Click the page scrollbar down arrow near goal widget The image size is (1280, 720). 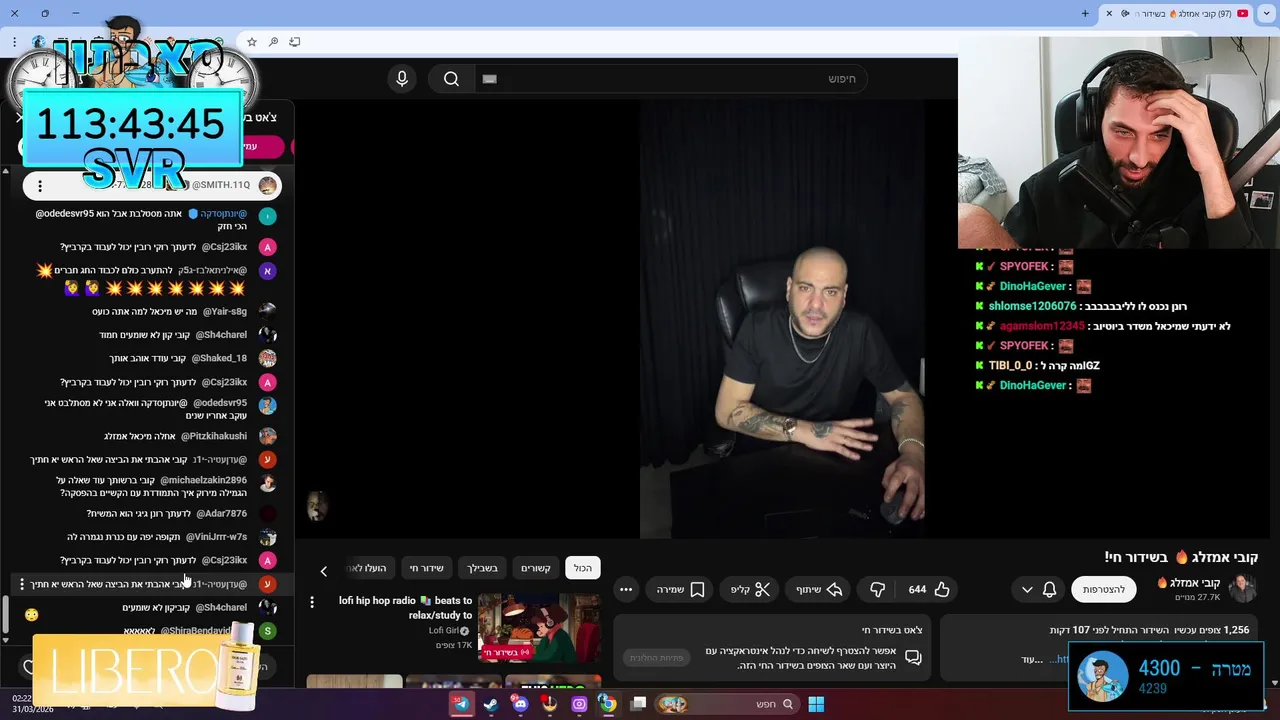click(x=1274, y=683)
